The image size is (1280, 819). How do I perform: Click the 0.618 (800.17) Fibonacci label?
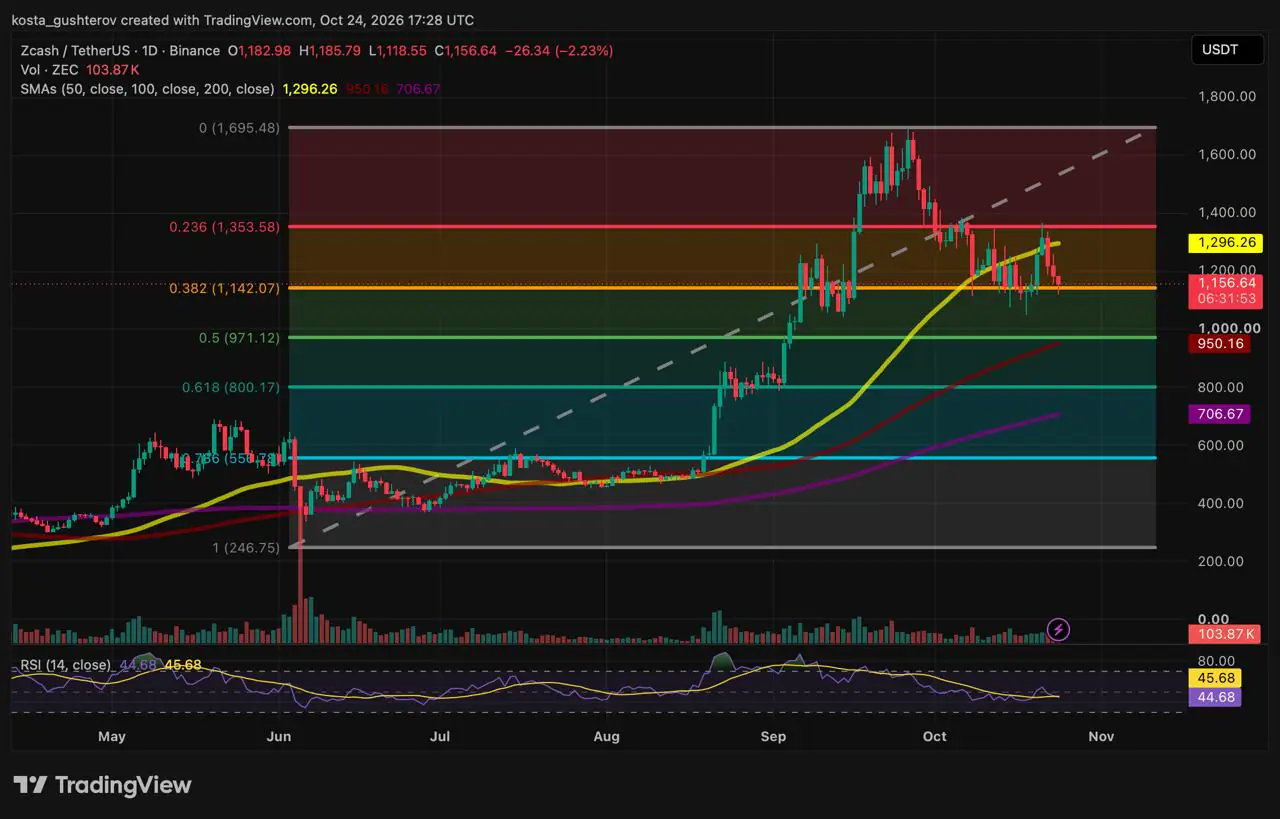230,387
